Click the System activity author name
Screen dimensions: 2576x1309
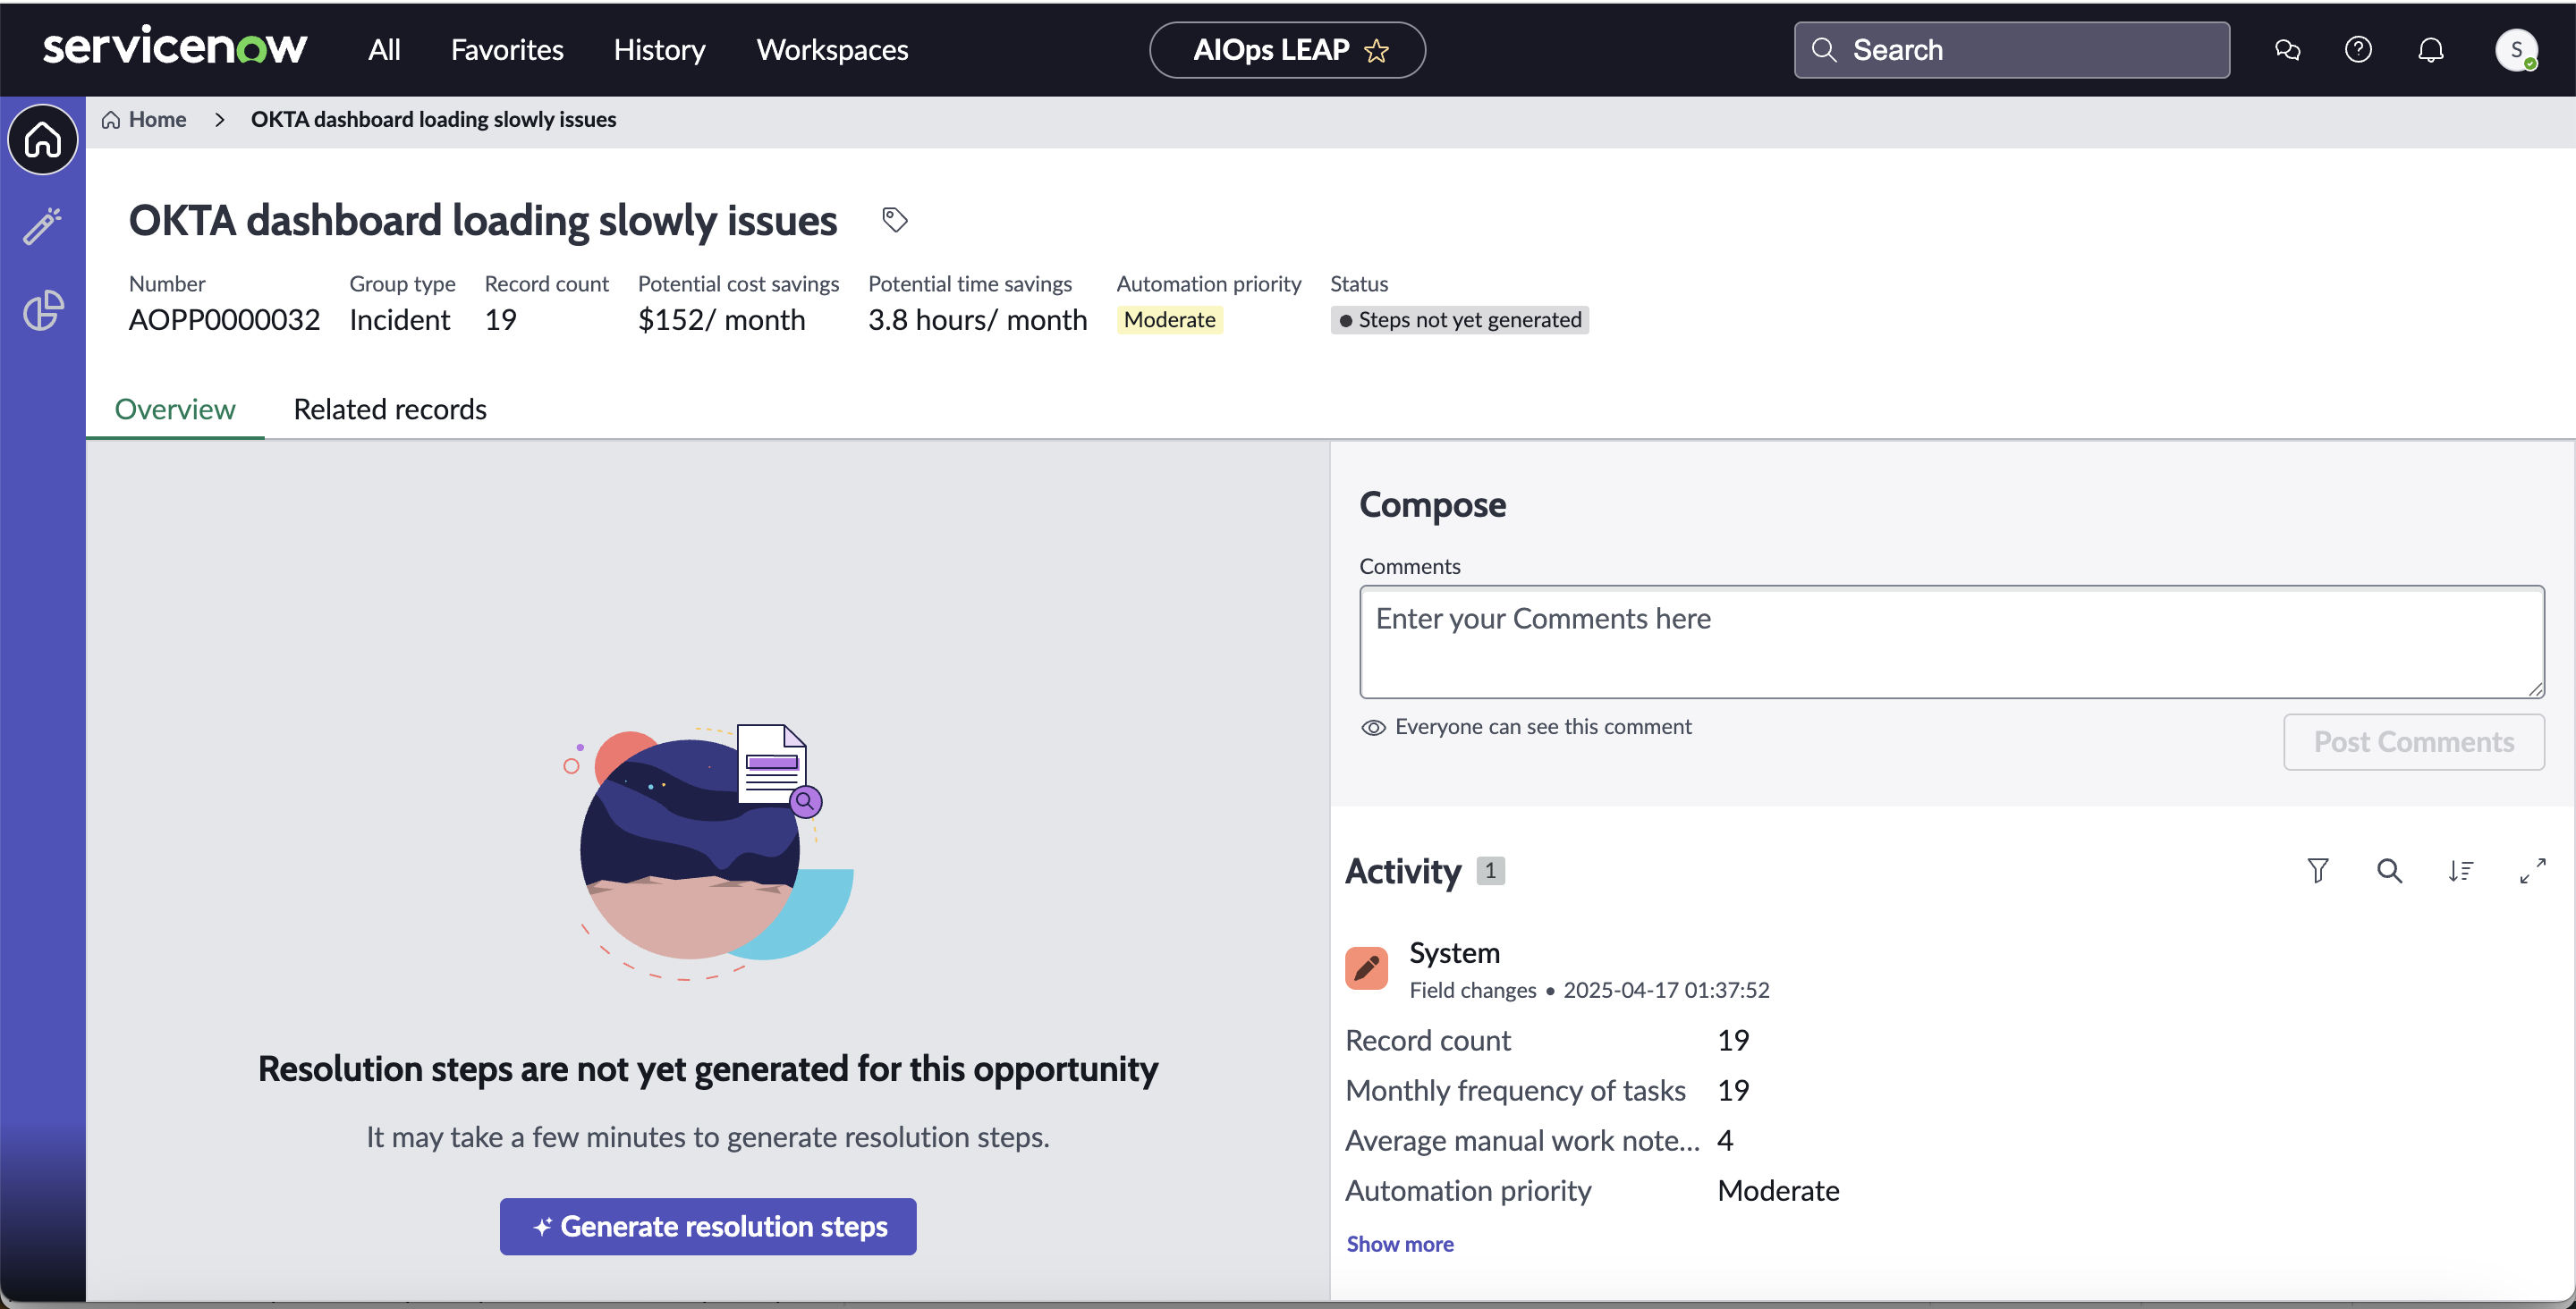click(x=1454, y=953)
